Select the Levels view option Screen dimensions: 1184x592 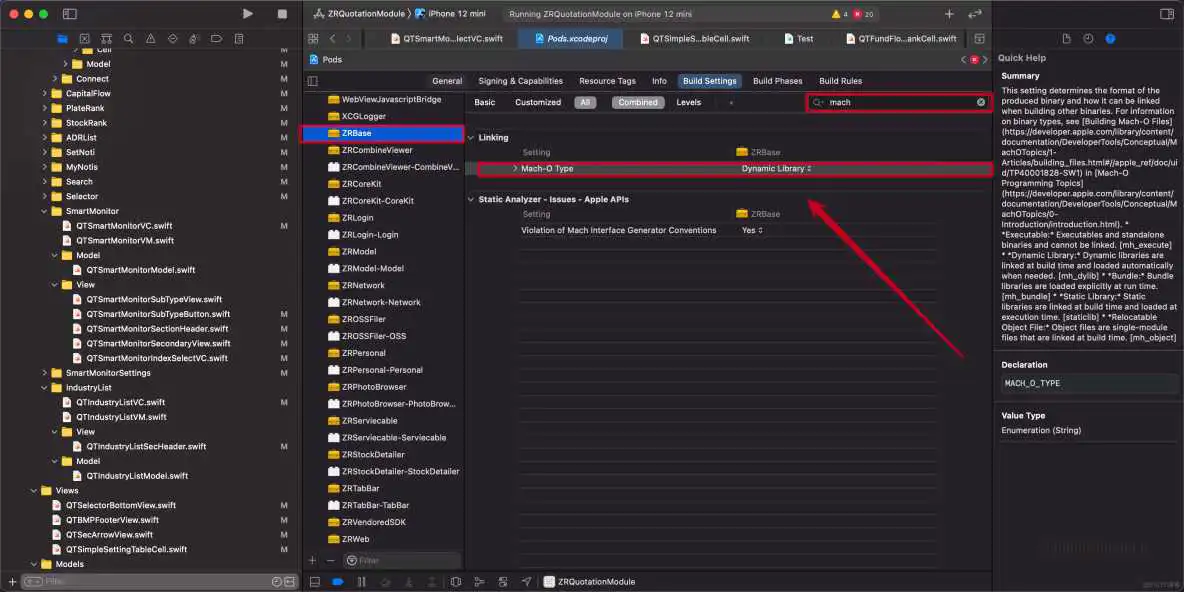click(689, 102)
